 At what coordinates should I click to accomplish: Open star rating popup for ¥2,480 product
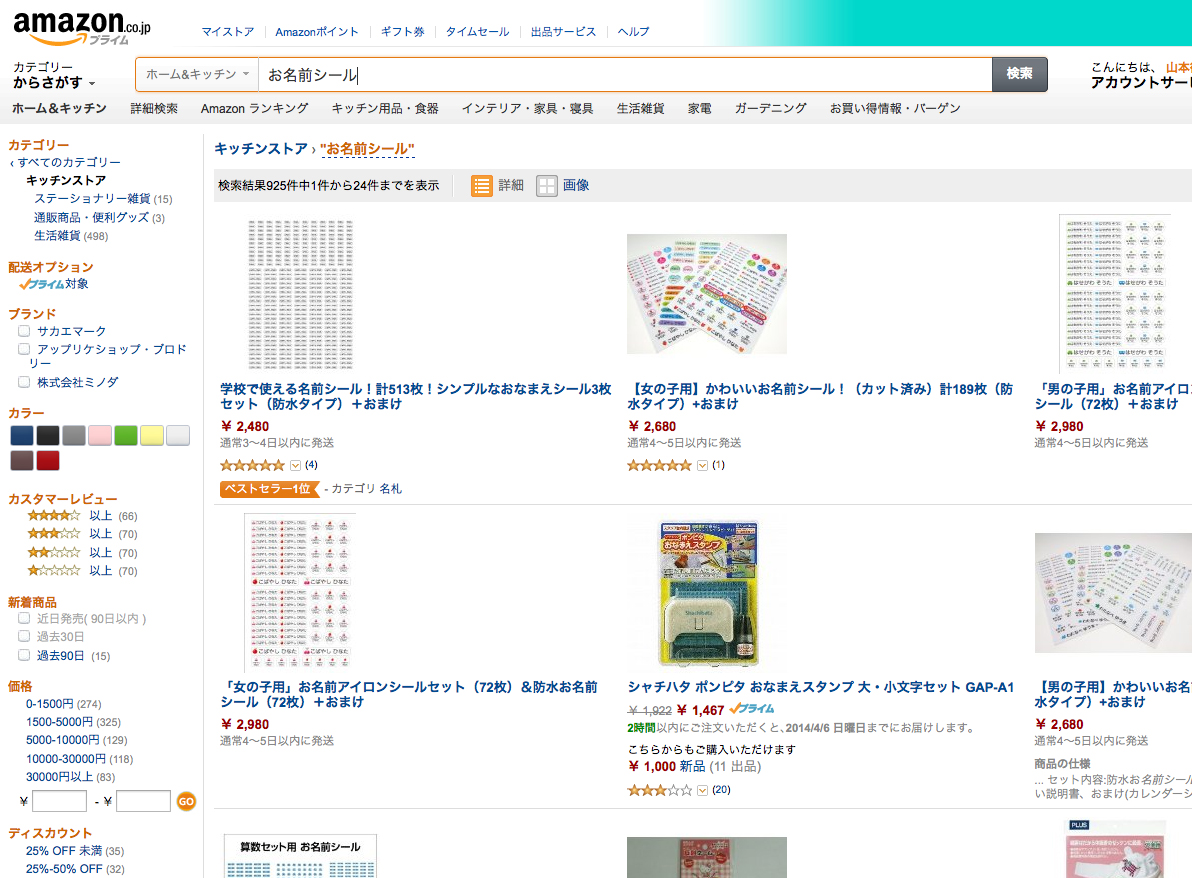point(295,465)
